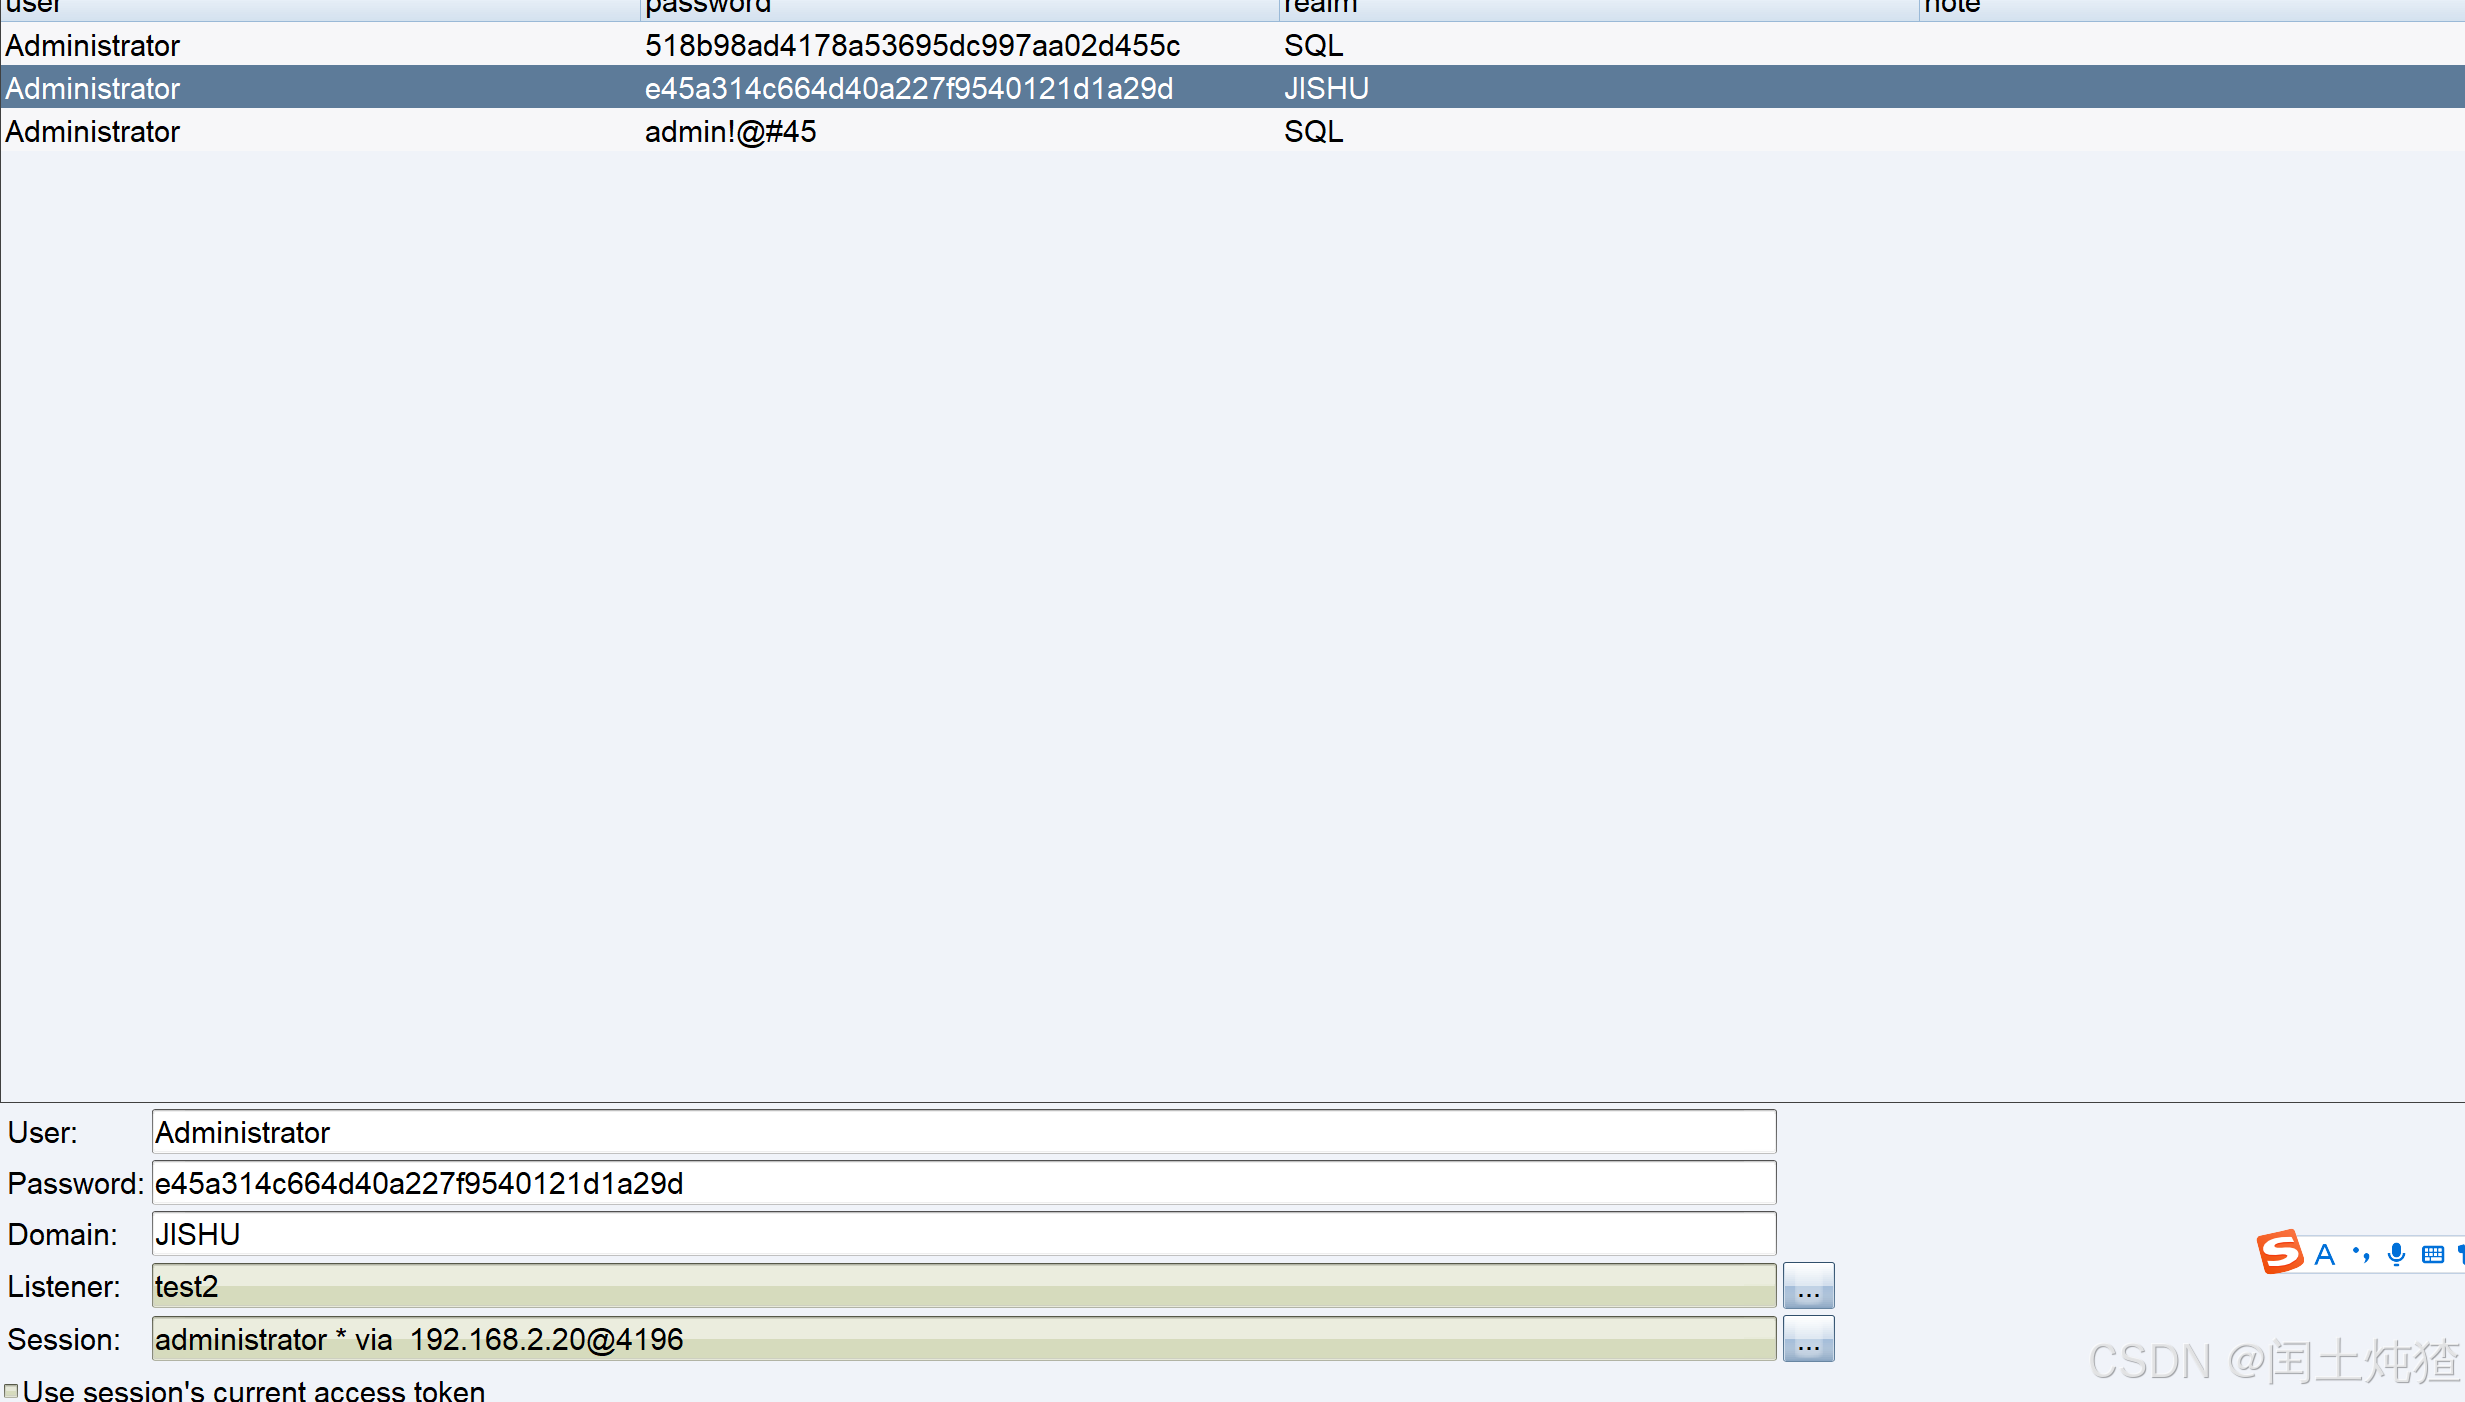This screenshot has width=2465, height=1402.
Task: Open Session chooser with the '...' button
Action: (x=1808, y=1339)
